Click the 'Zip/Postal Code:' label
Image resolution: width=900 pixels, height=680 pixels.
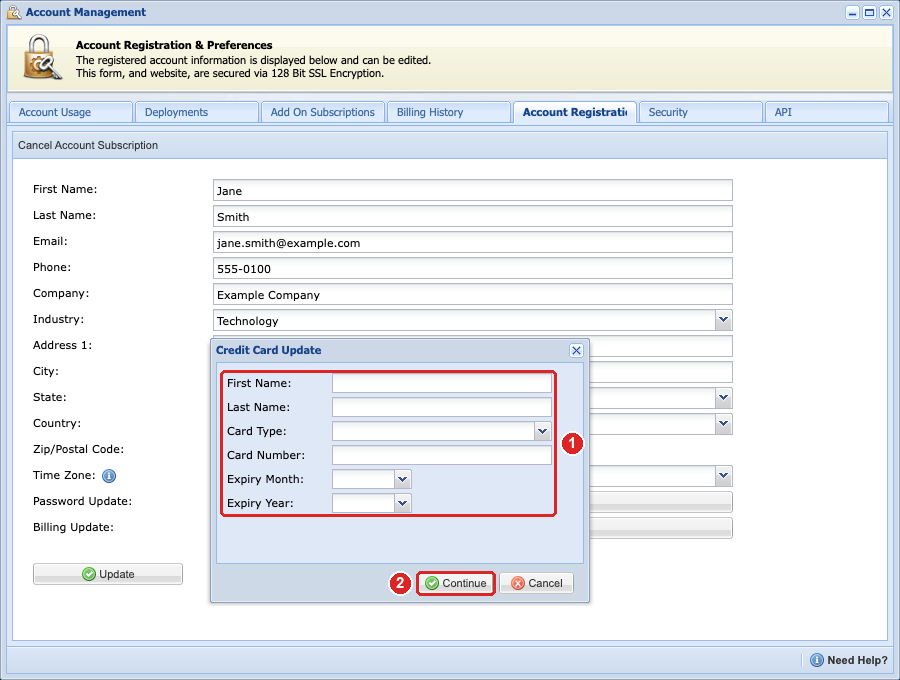pyautogui.click(x=78, y=449)
